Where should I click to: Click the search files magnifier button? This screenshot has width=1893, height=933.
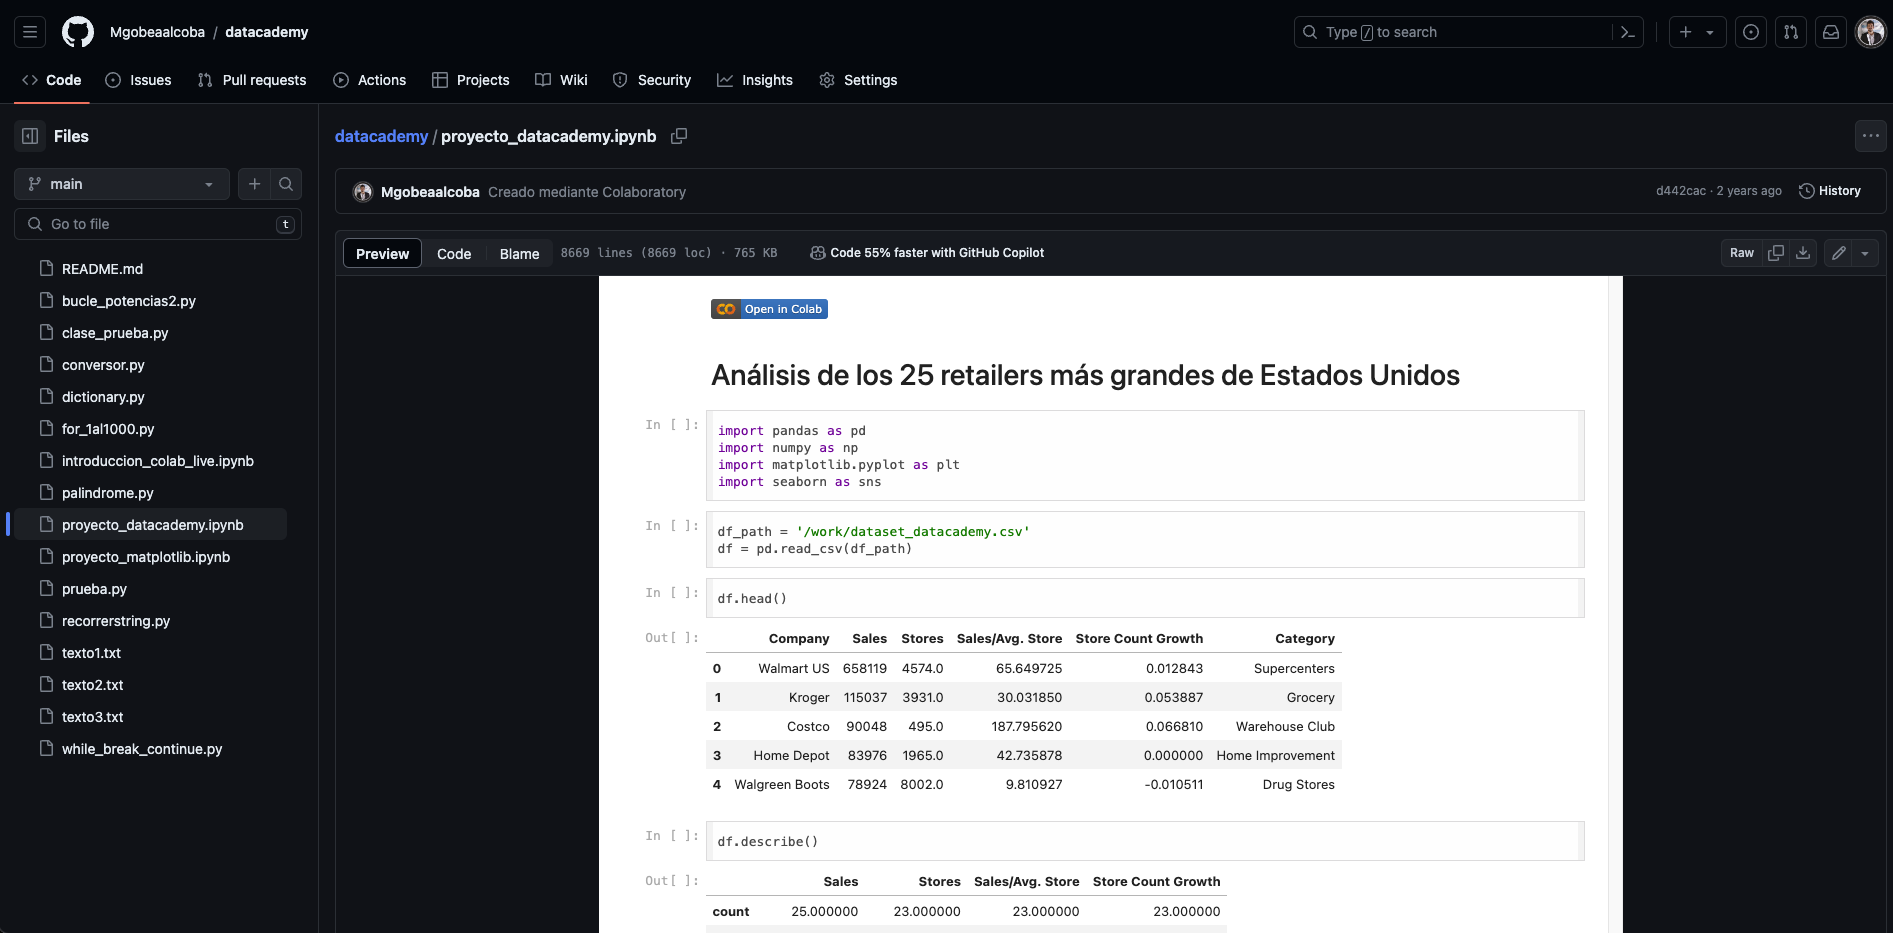[286, 184]
